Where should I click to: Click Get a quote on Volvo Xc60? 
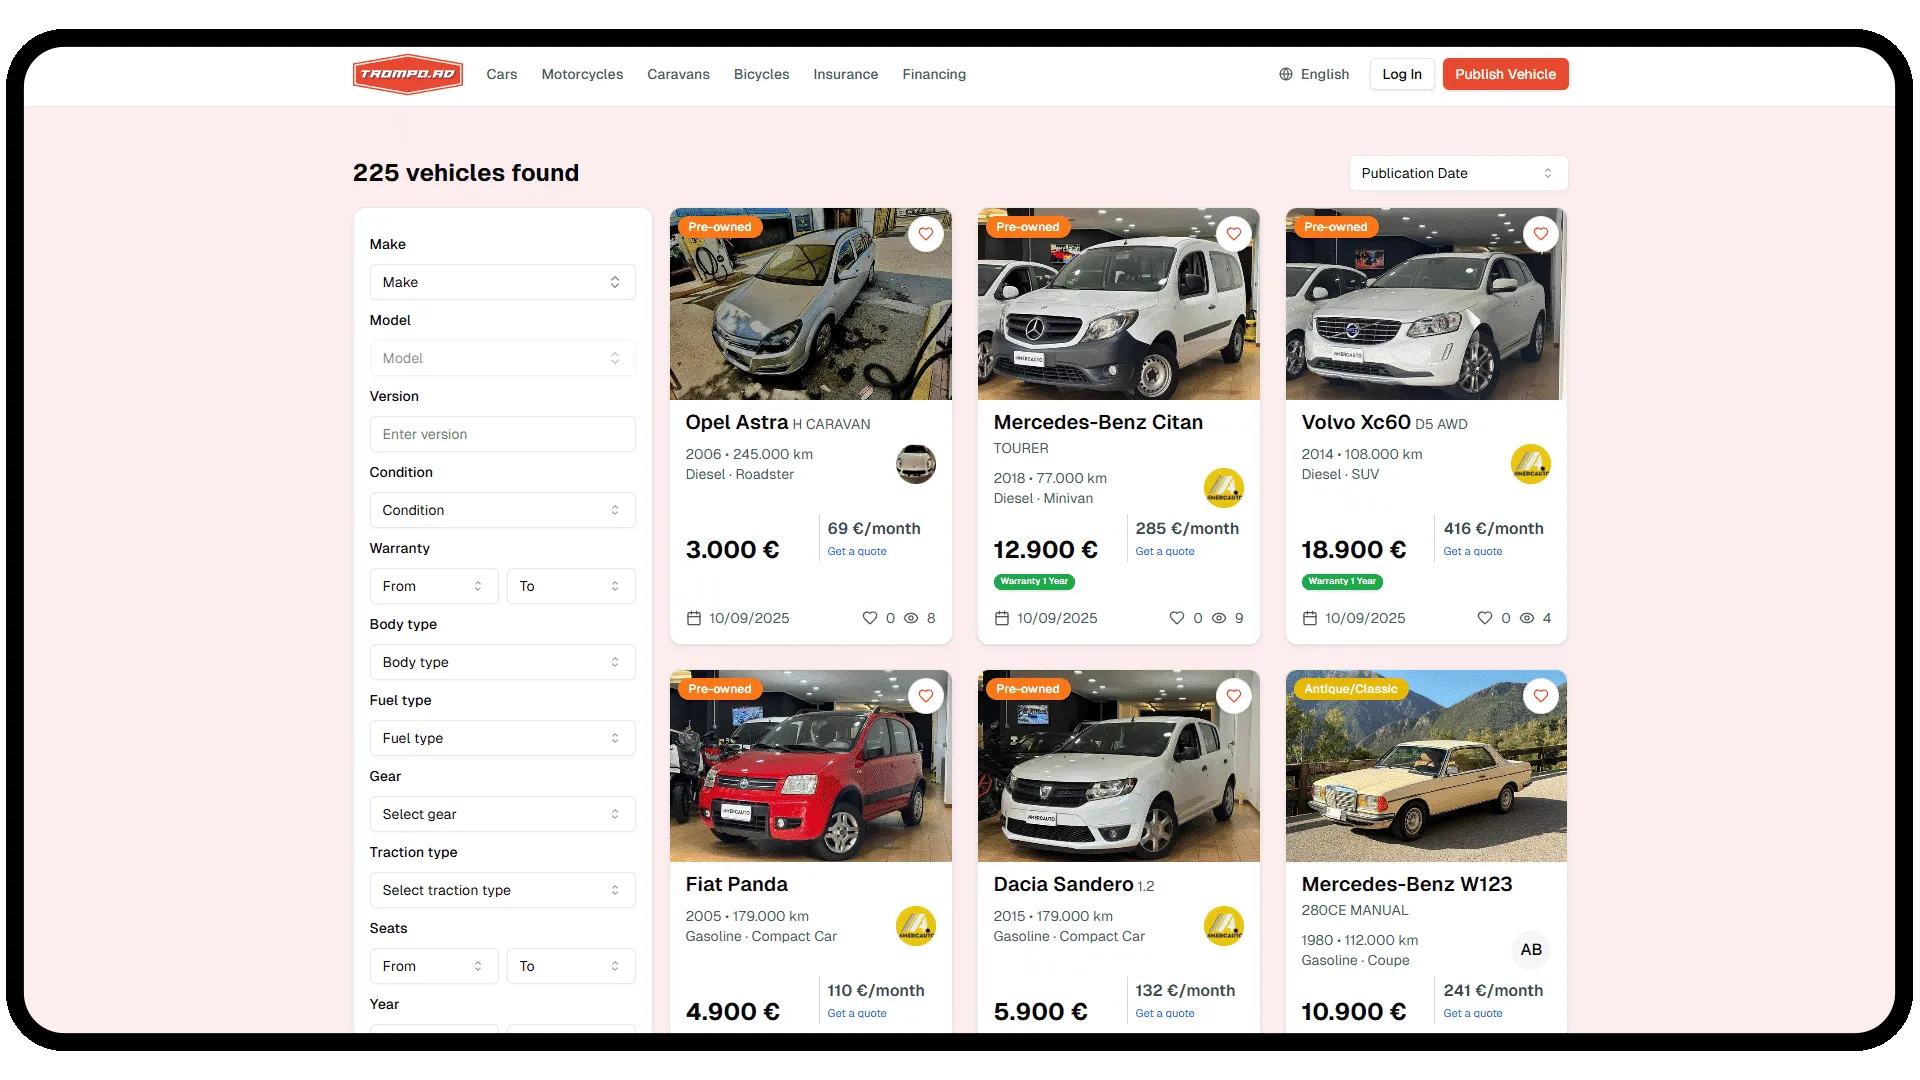pyautogui.click(x=1473, y=551)
